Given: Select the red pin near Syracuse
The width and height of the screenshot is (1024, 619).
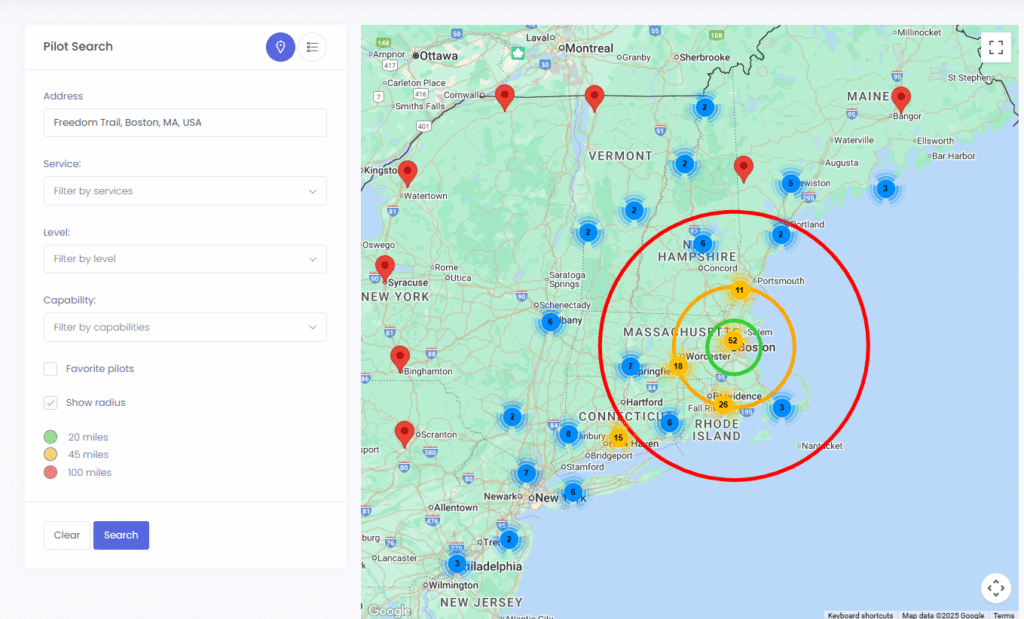Looking at the screenshot, I should (x=385, y=267).
